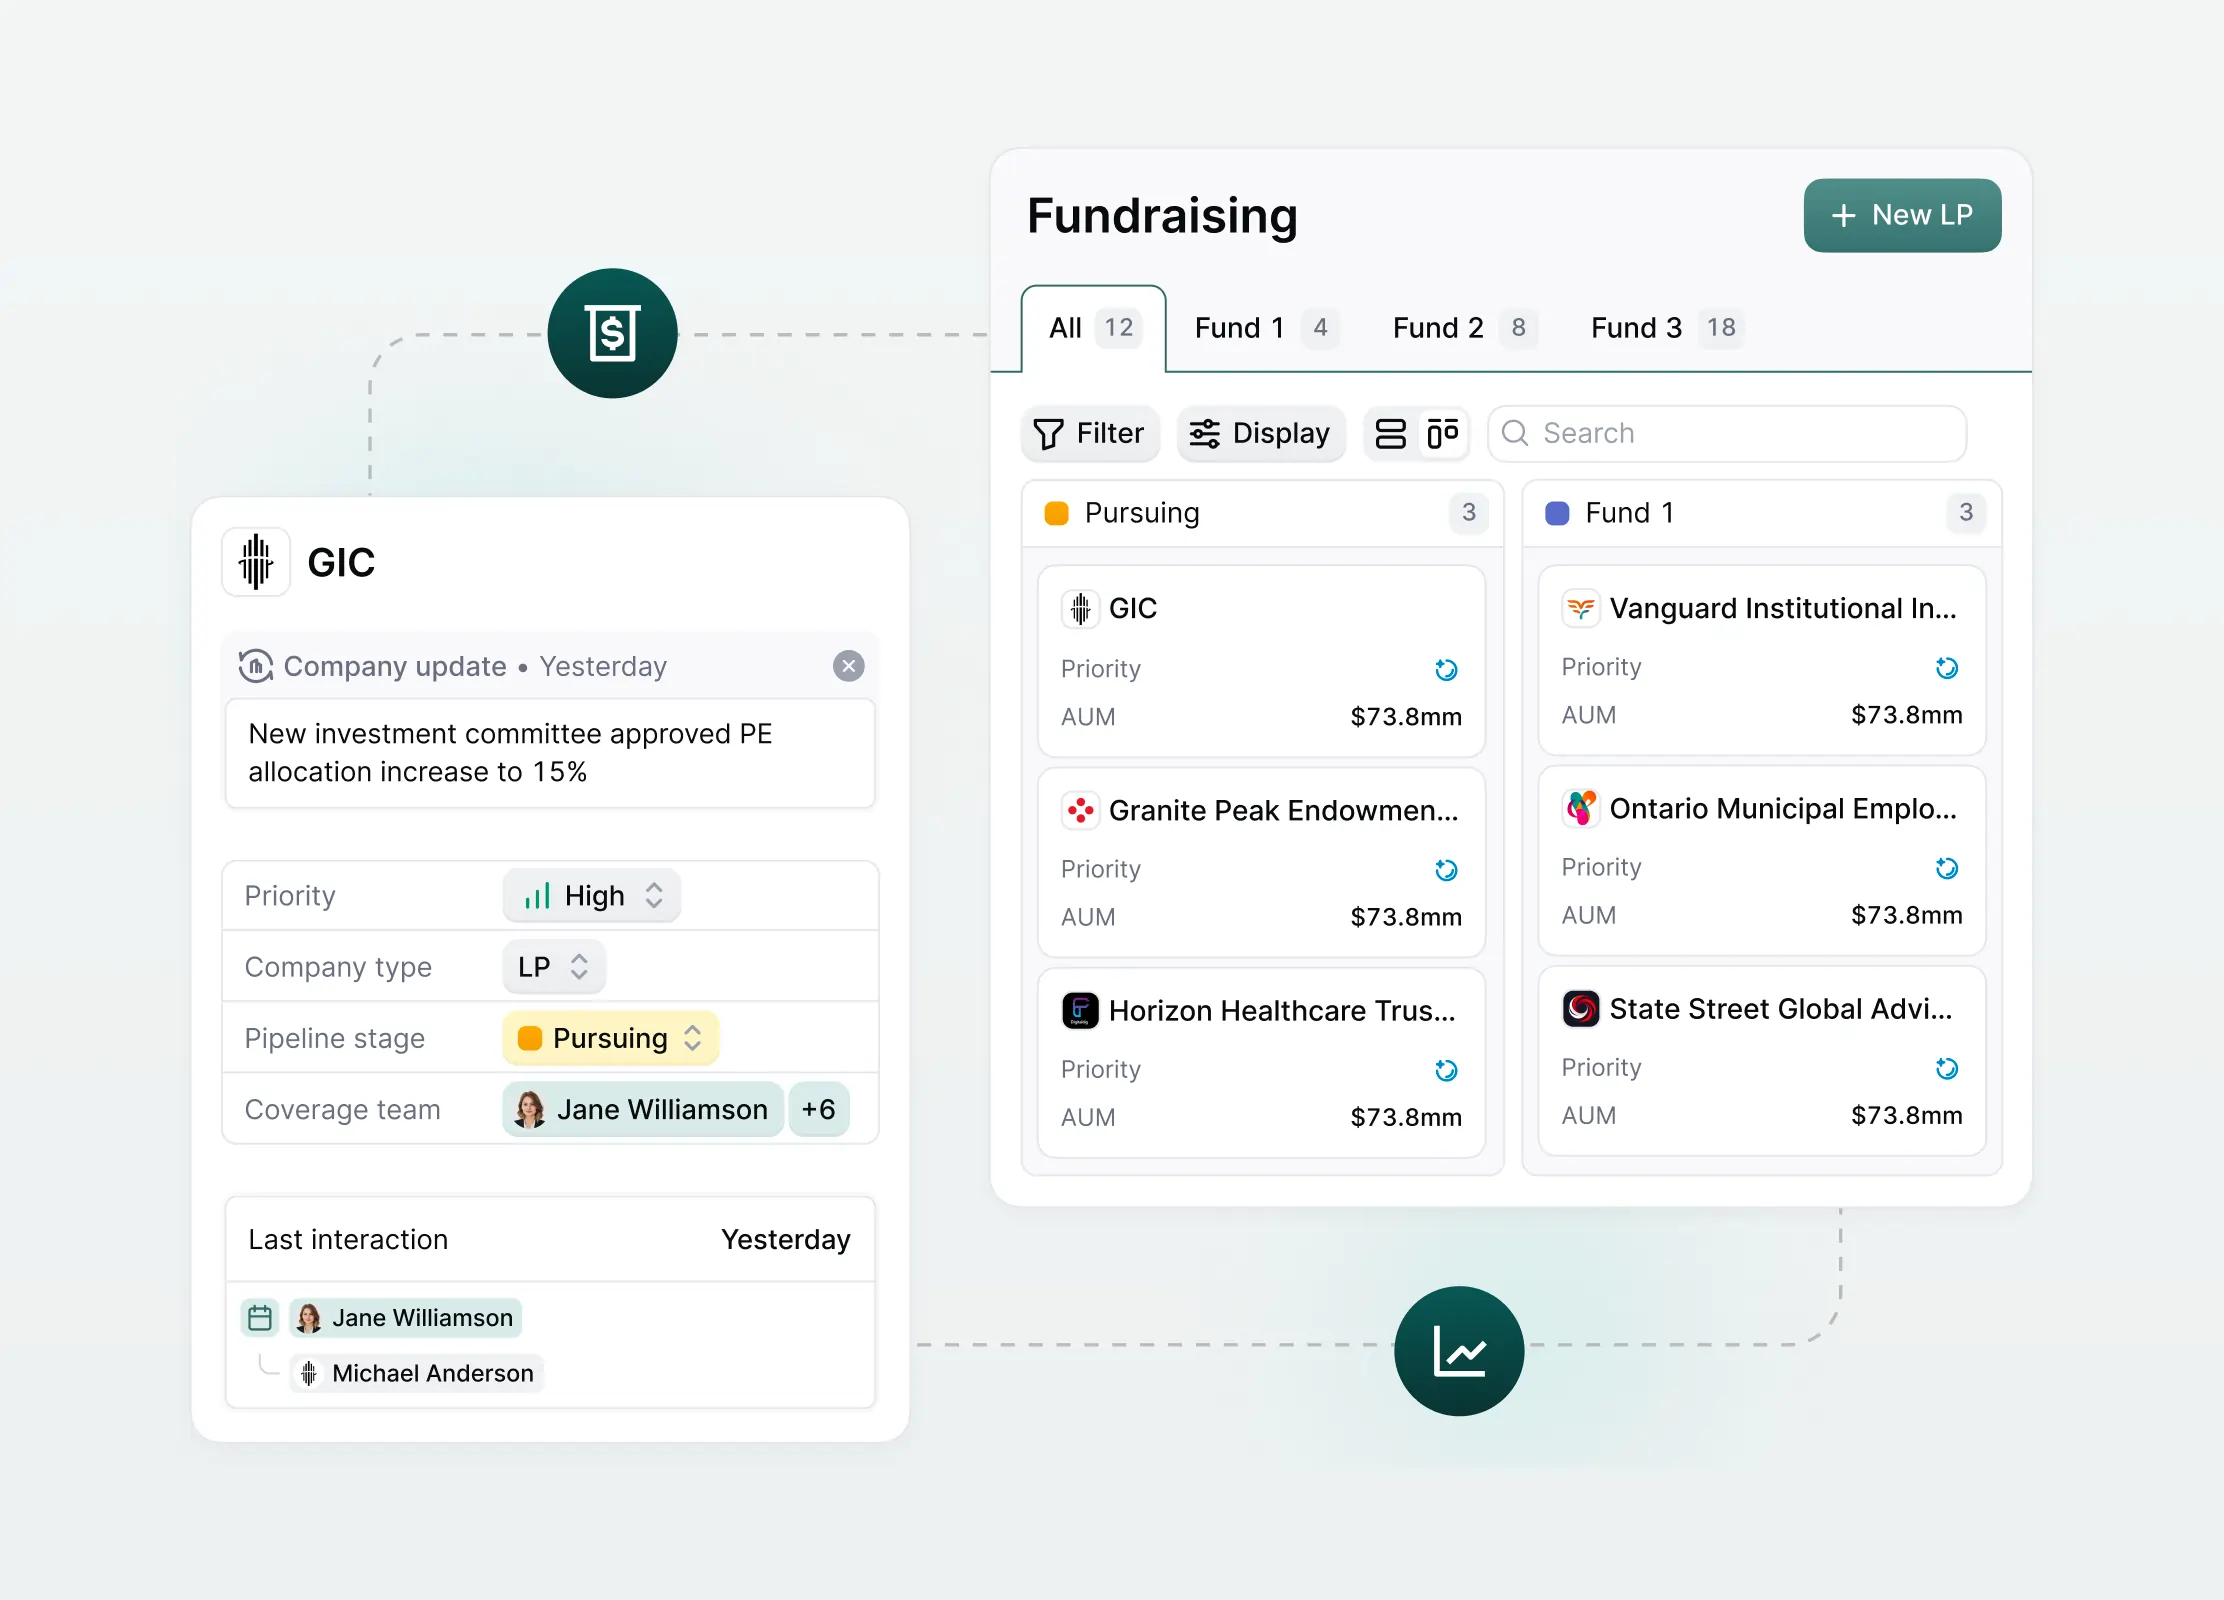Open the Display settings
2224x1600 pixels.
coord(1261,433)
